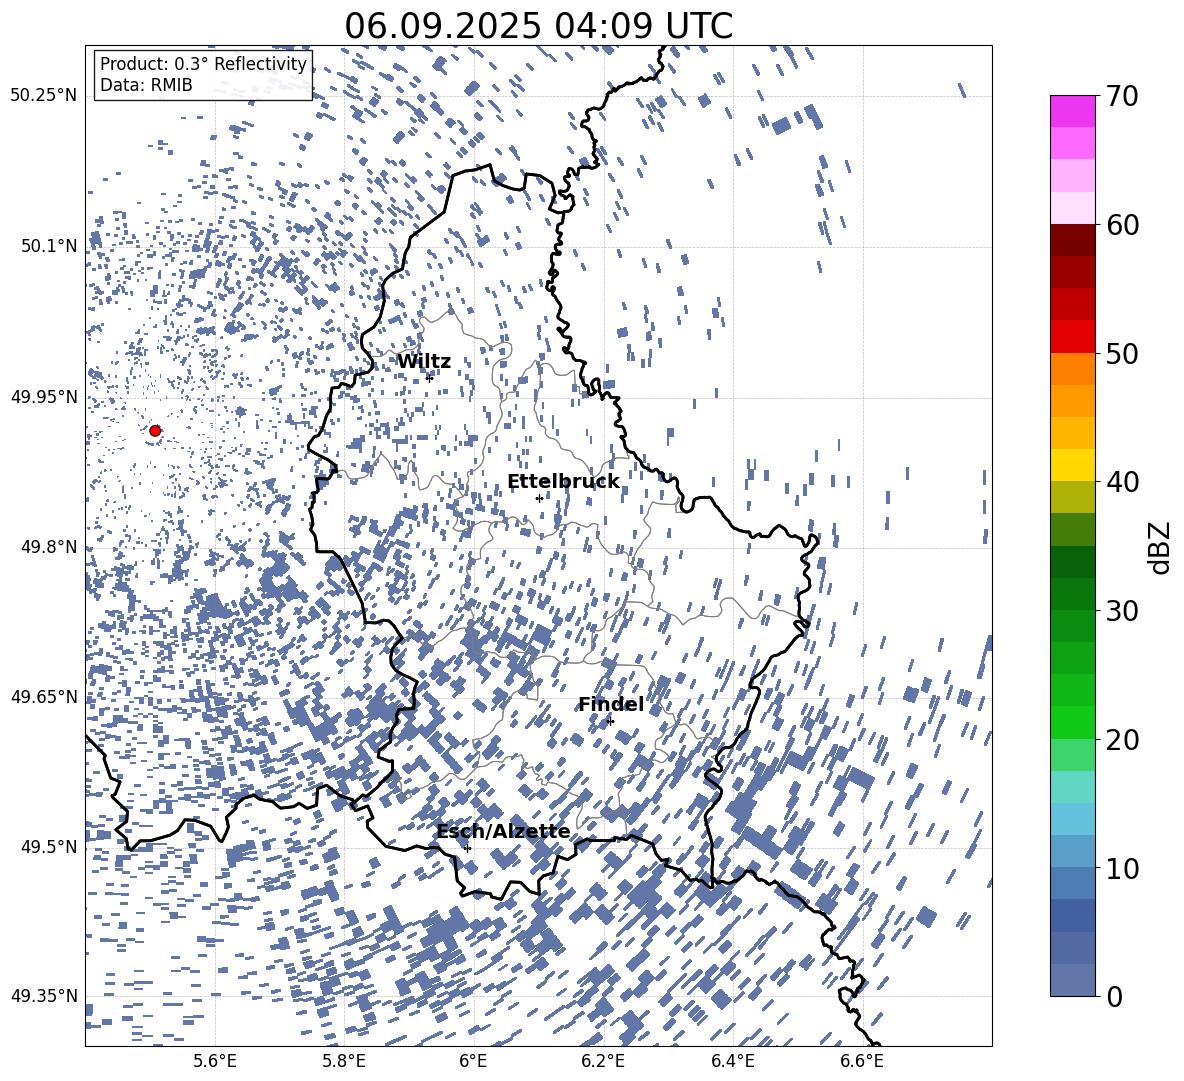Click the Findel station label

point(611,704)
